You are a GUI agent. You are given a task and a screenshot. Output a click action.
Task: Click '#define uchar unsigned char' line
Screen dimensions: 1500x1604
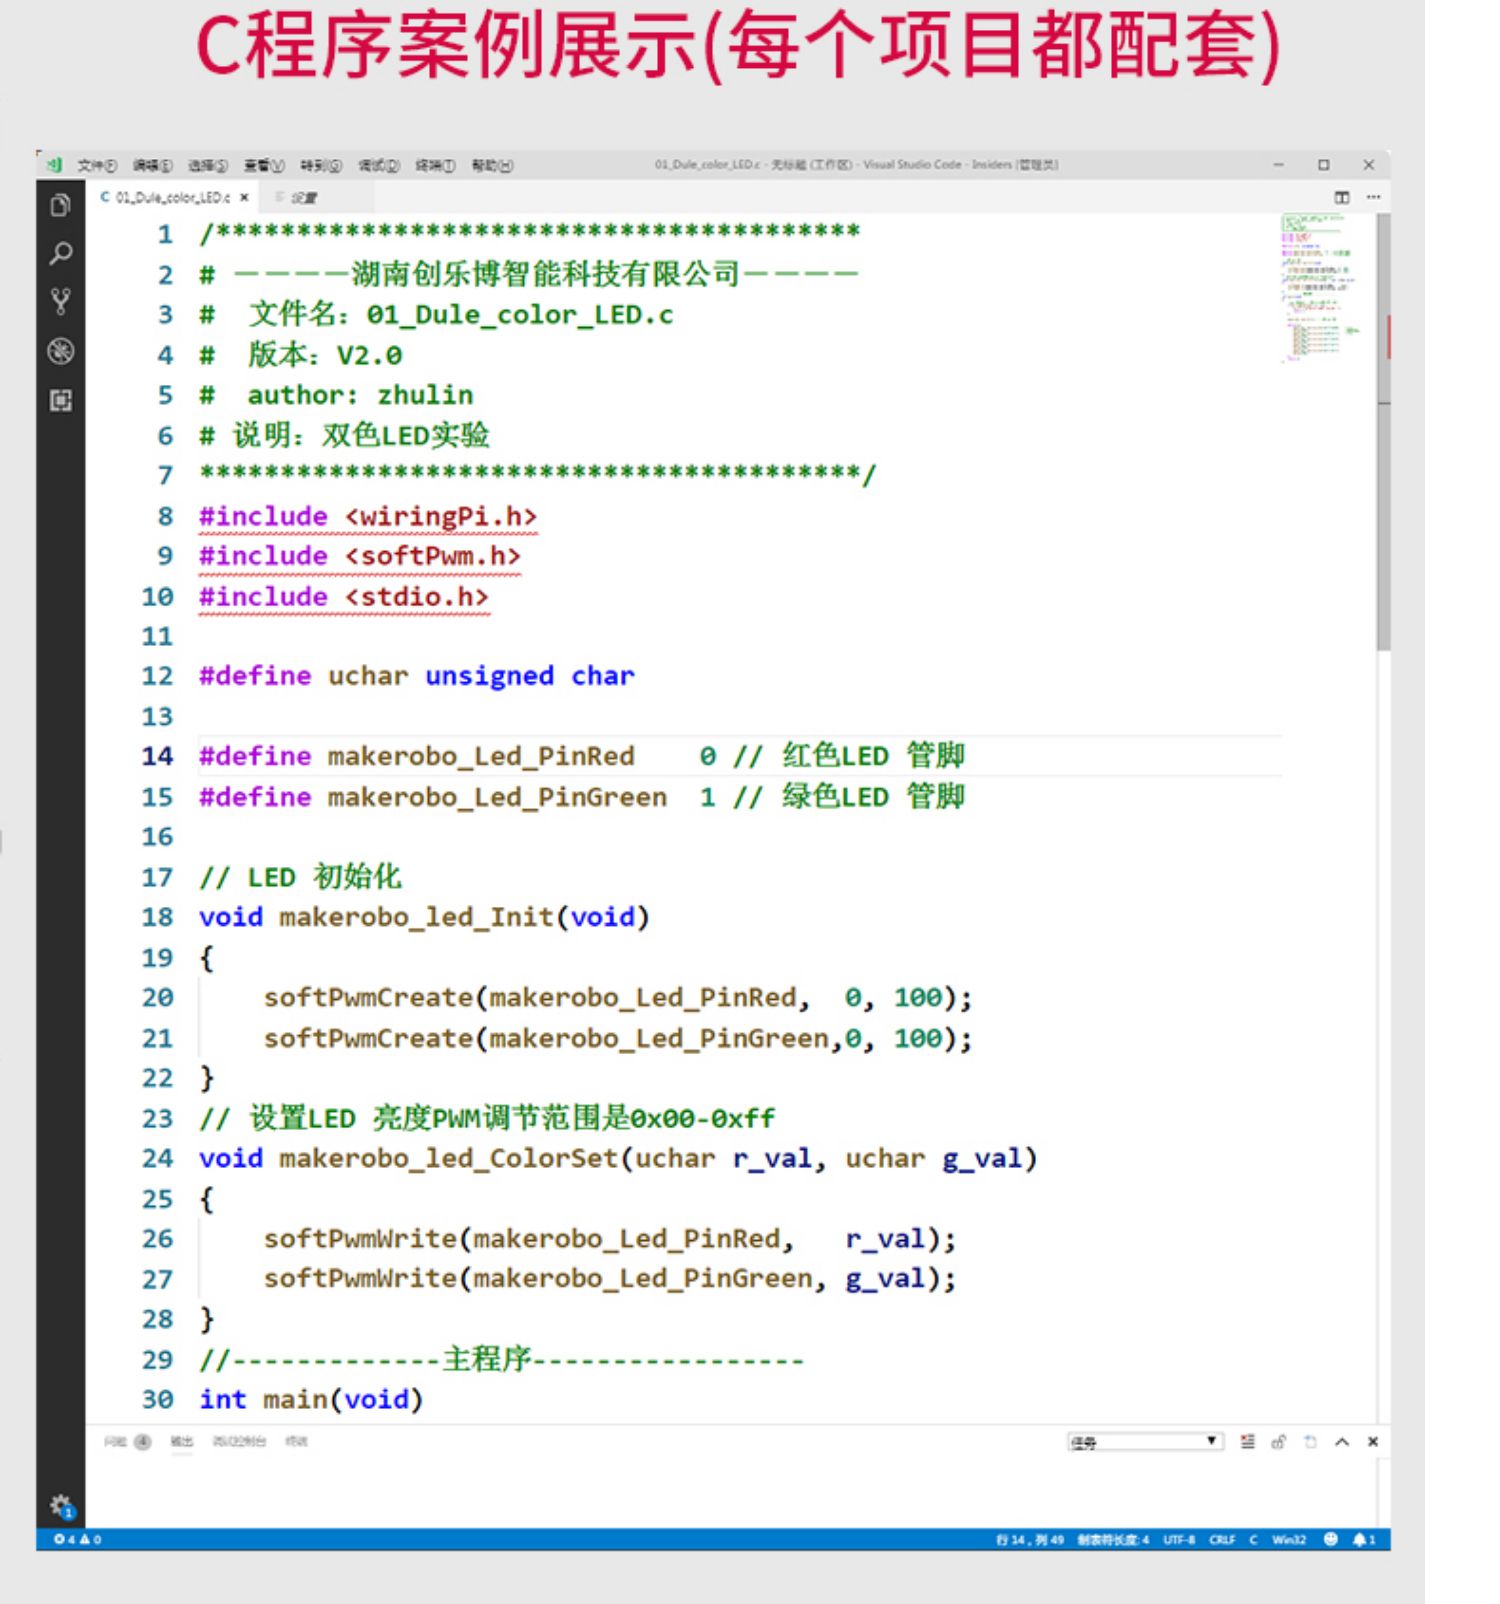tap(416, 676)
